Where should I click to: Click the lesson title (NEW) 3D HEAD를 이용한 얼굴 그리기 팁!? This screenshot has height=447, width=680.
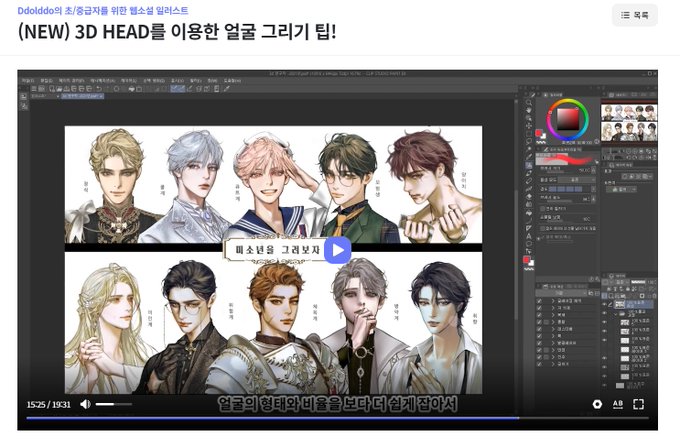tap(177, 32)
